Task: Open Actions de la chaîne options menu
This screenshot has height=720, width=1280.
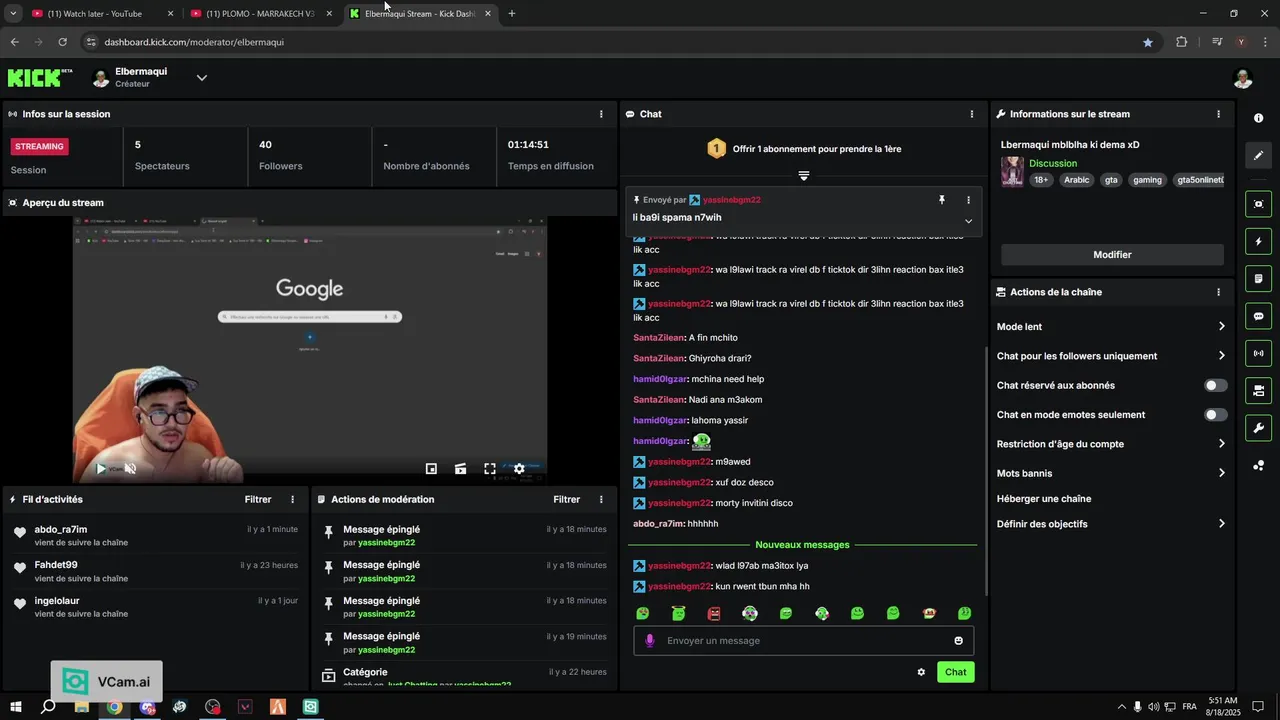Action: (1218, 292)
